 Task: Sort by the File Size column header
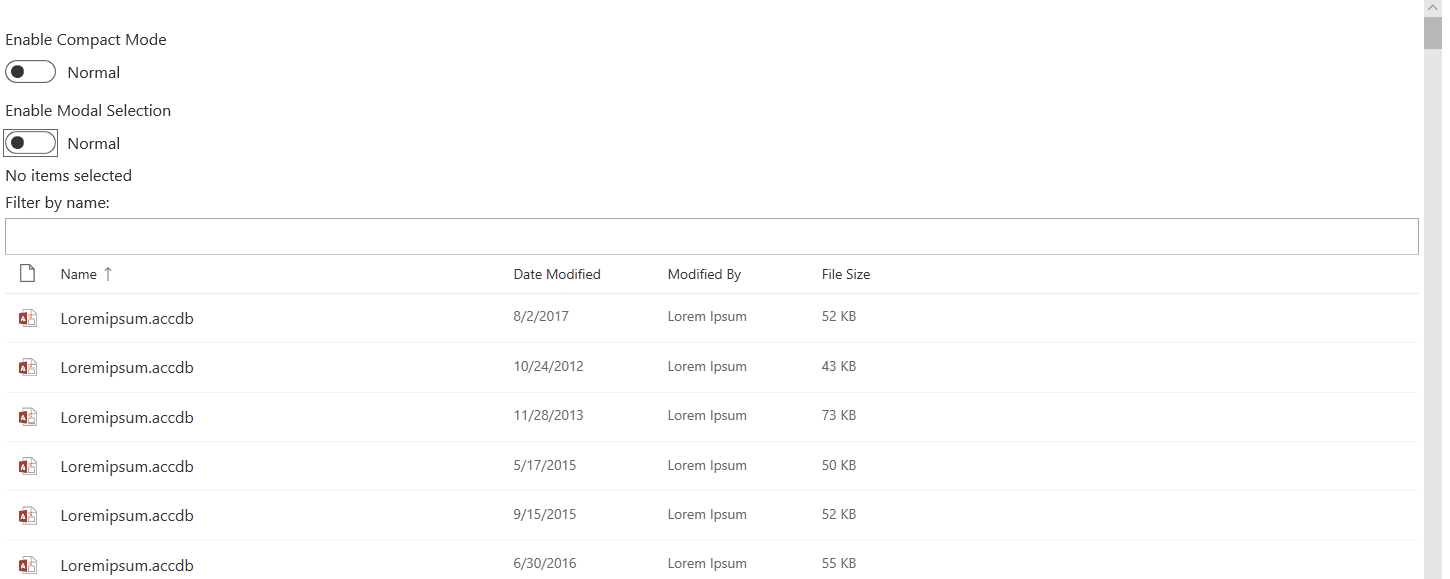click(x=846, y=274)
